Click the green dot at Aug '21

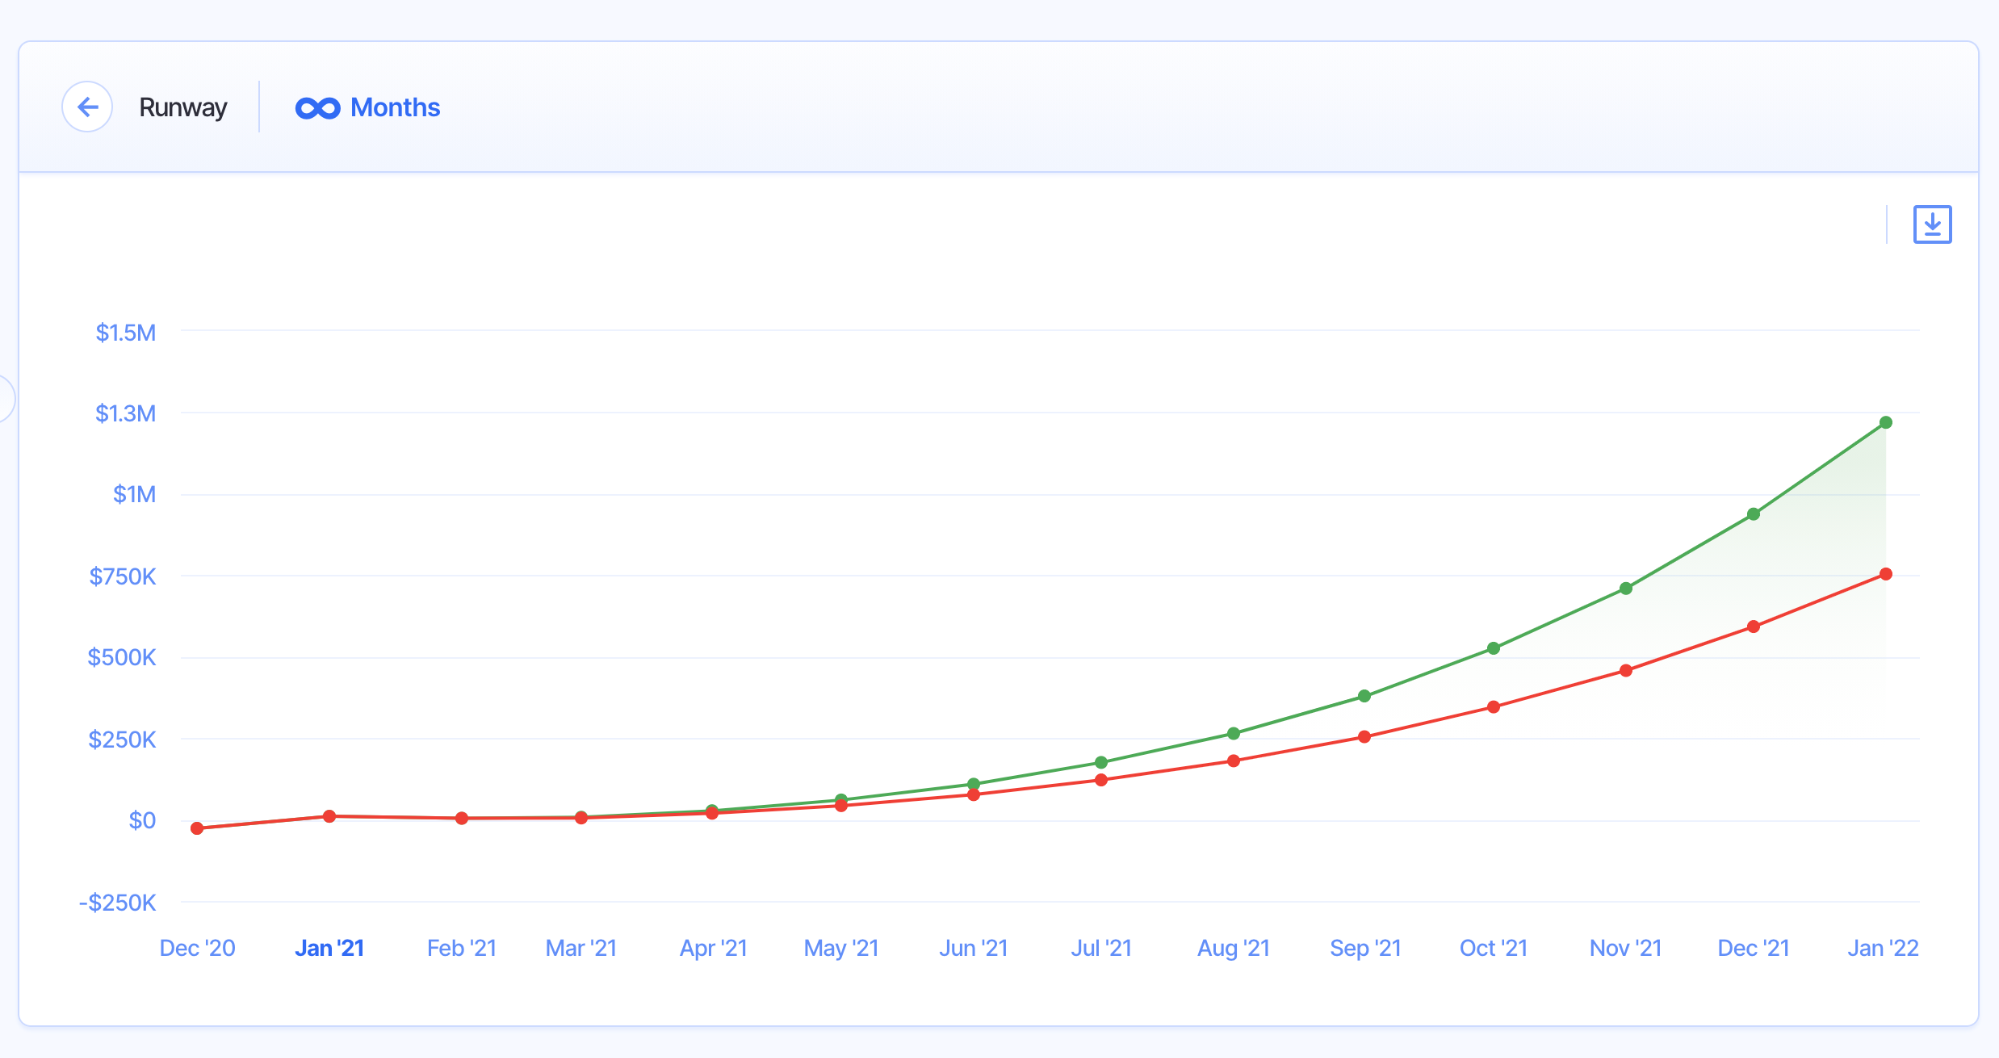[1233, 732]
